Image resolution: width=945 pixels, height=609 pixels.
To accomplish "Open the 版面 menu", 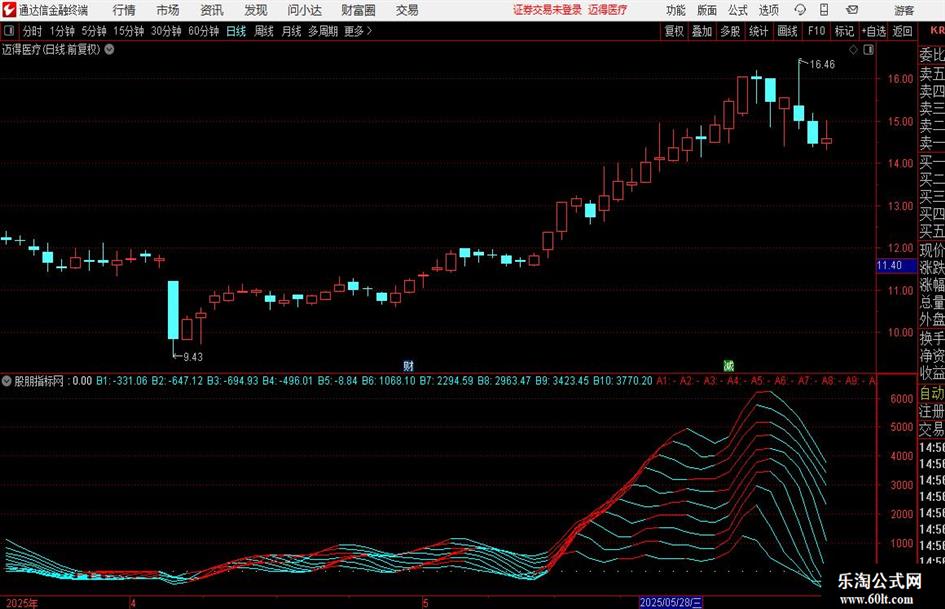I will click(706, 10).
